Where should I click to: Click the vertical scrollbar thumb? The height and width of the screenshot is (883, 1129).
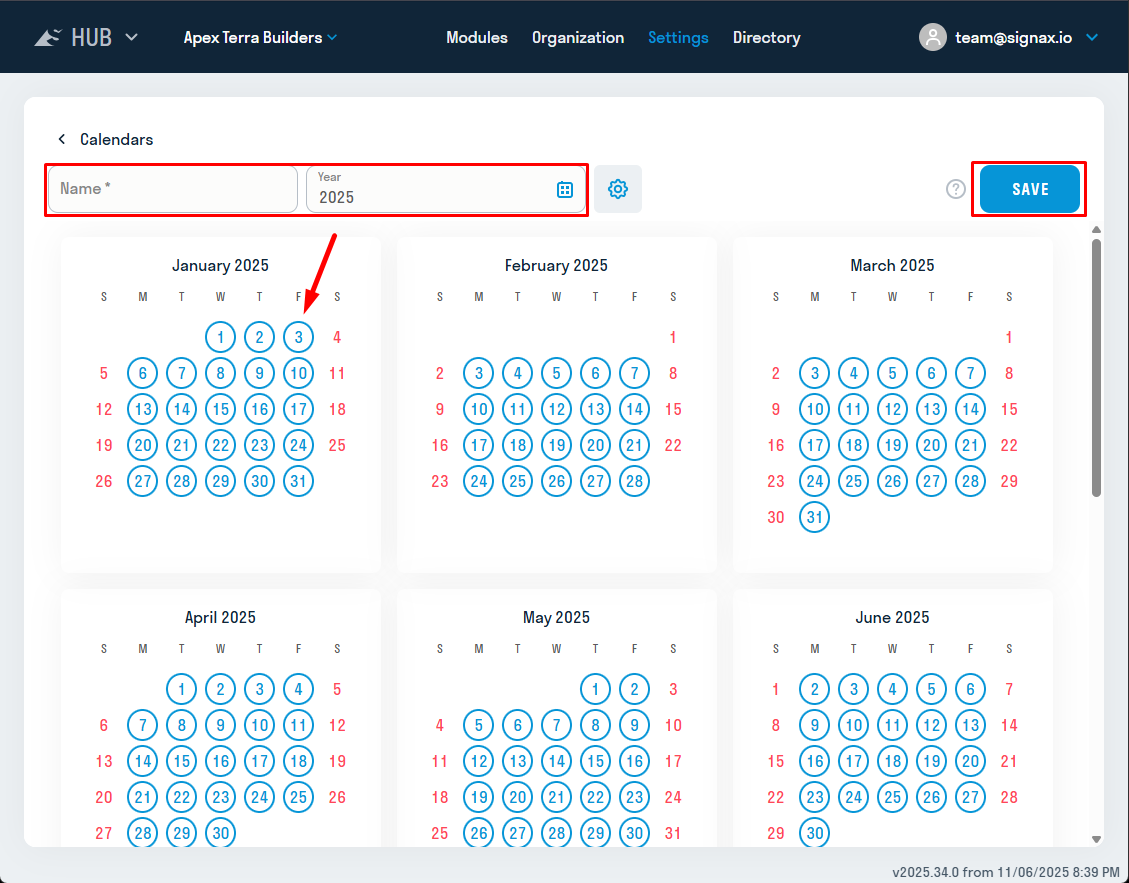click(1096, 367)
